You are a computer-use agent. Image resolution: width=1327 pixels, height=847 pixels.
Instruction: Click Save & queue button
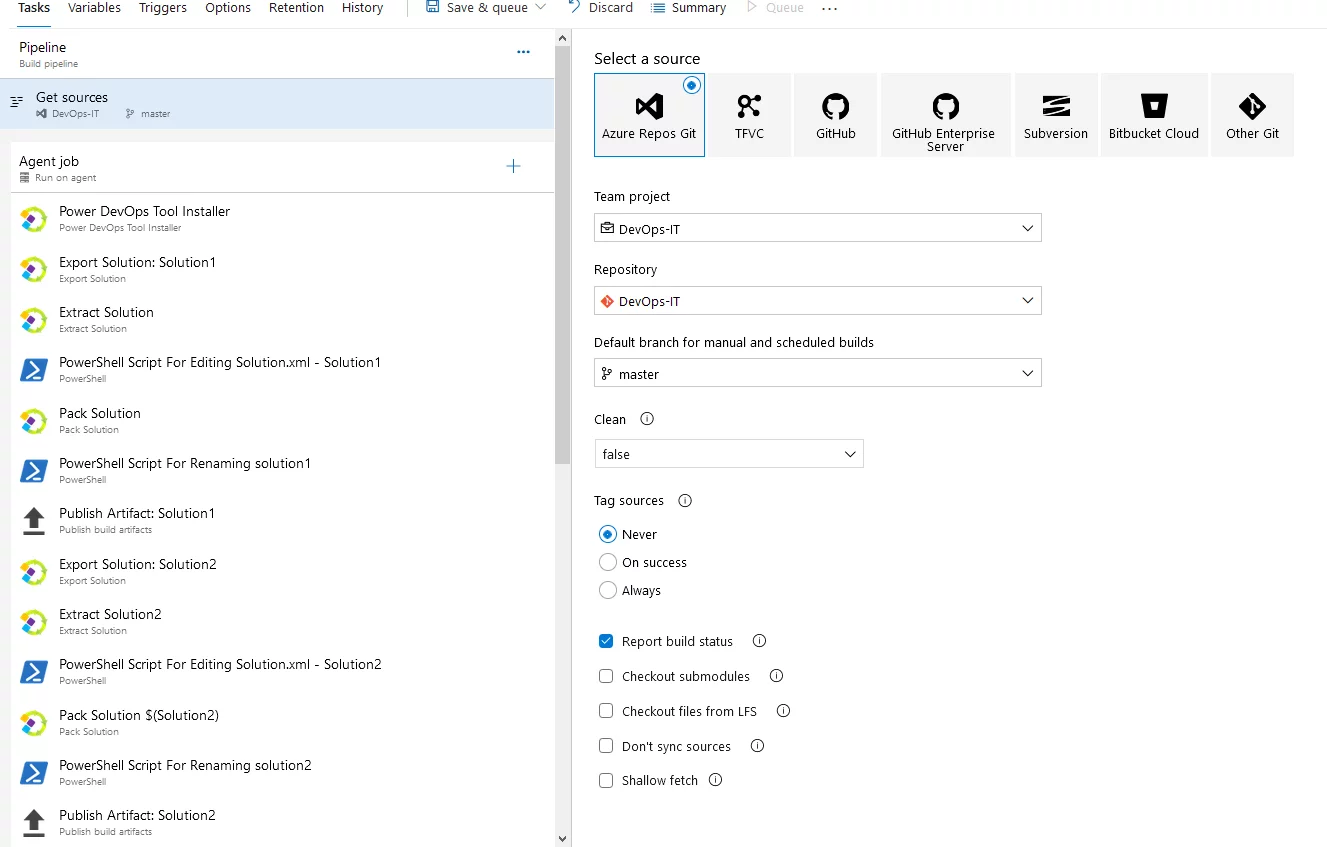(476, 7)
